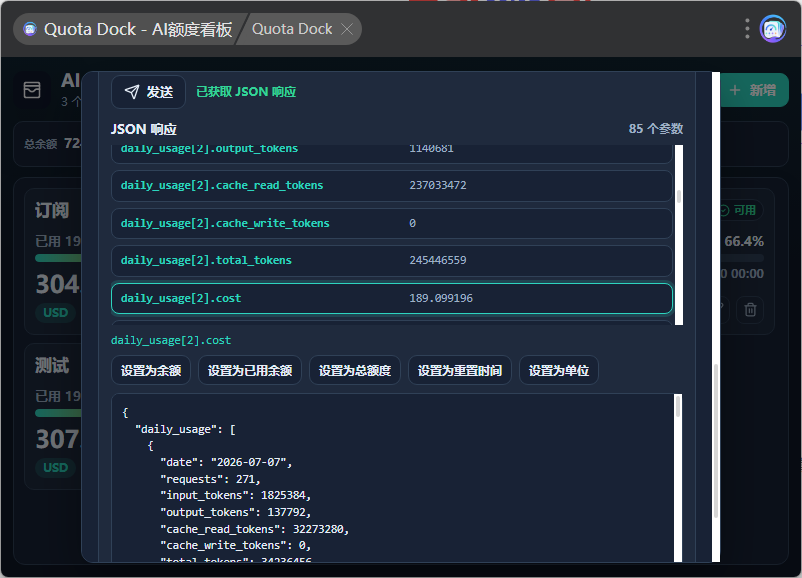Click the trash delete icon on card
The image size is (802, 578).
pyautogui.click(x=750, y=309)
